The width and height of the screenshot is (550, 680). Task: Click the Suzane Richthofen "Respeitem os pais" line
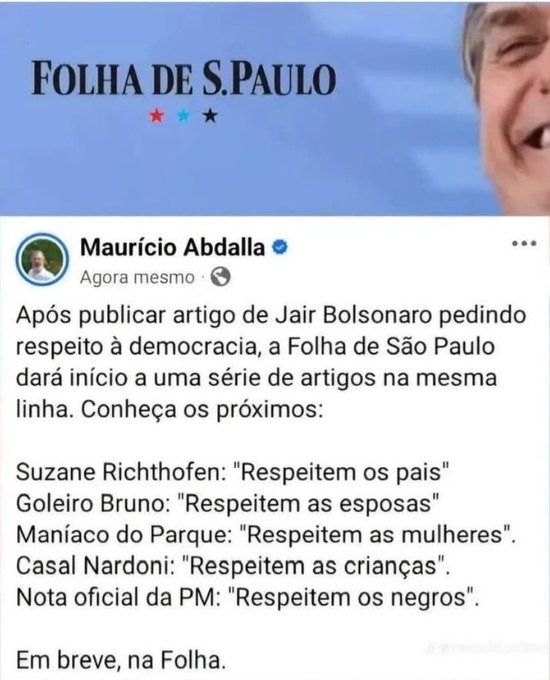click(x=232, y=472)
